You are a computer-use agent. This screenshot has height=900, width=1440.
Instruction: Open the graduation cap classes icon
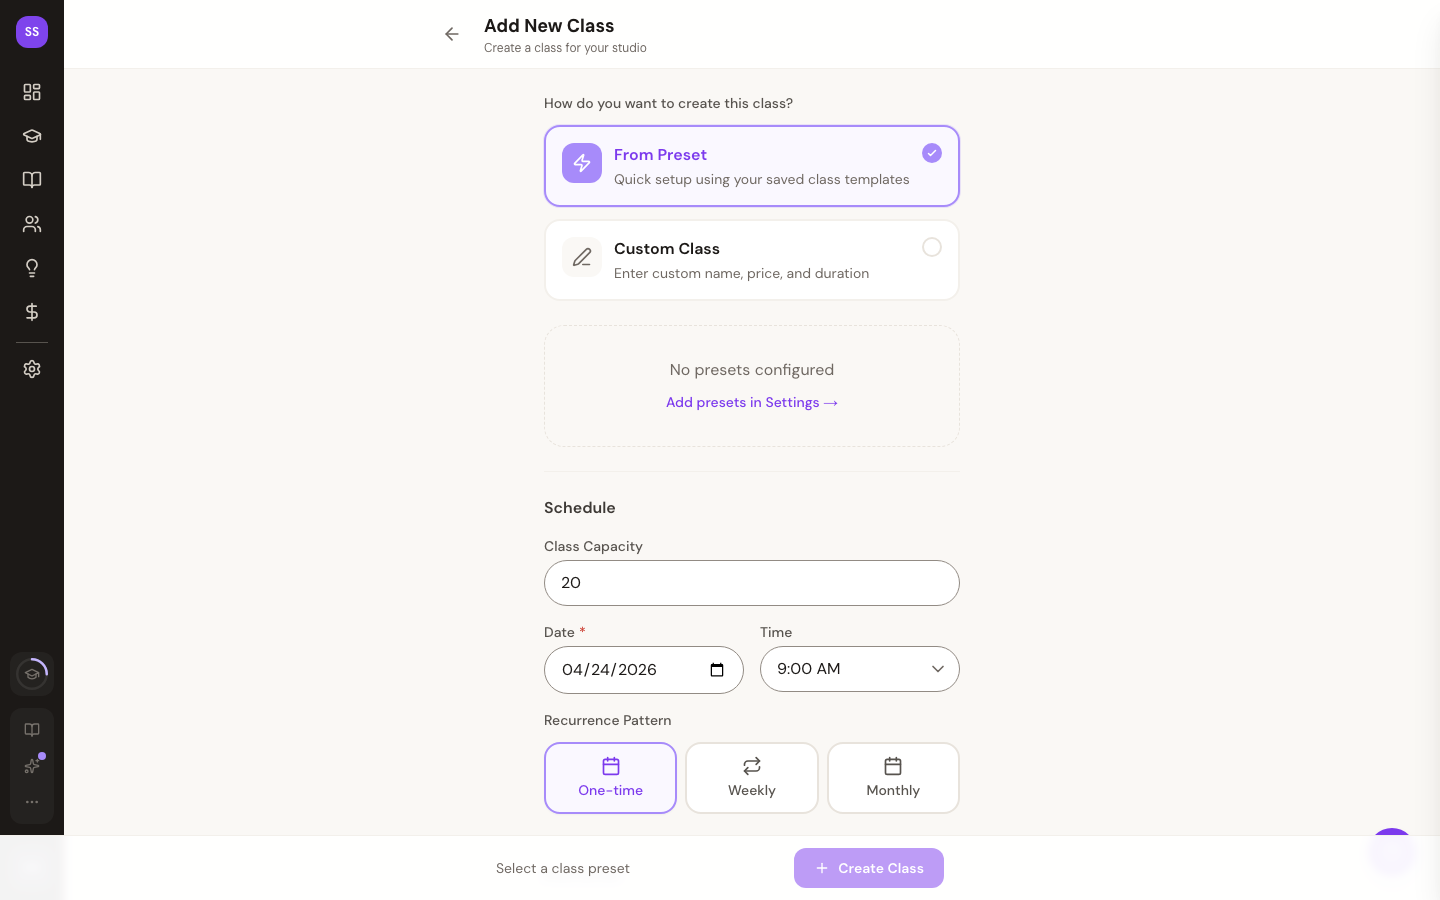pos(32,136)
